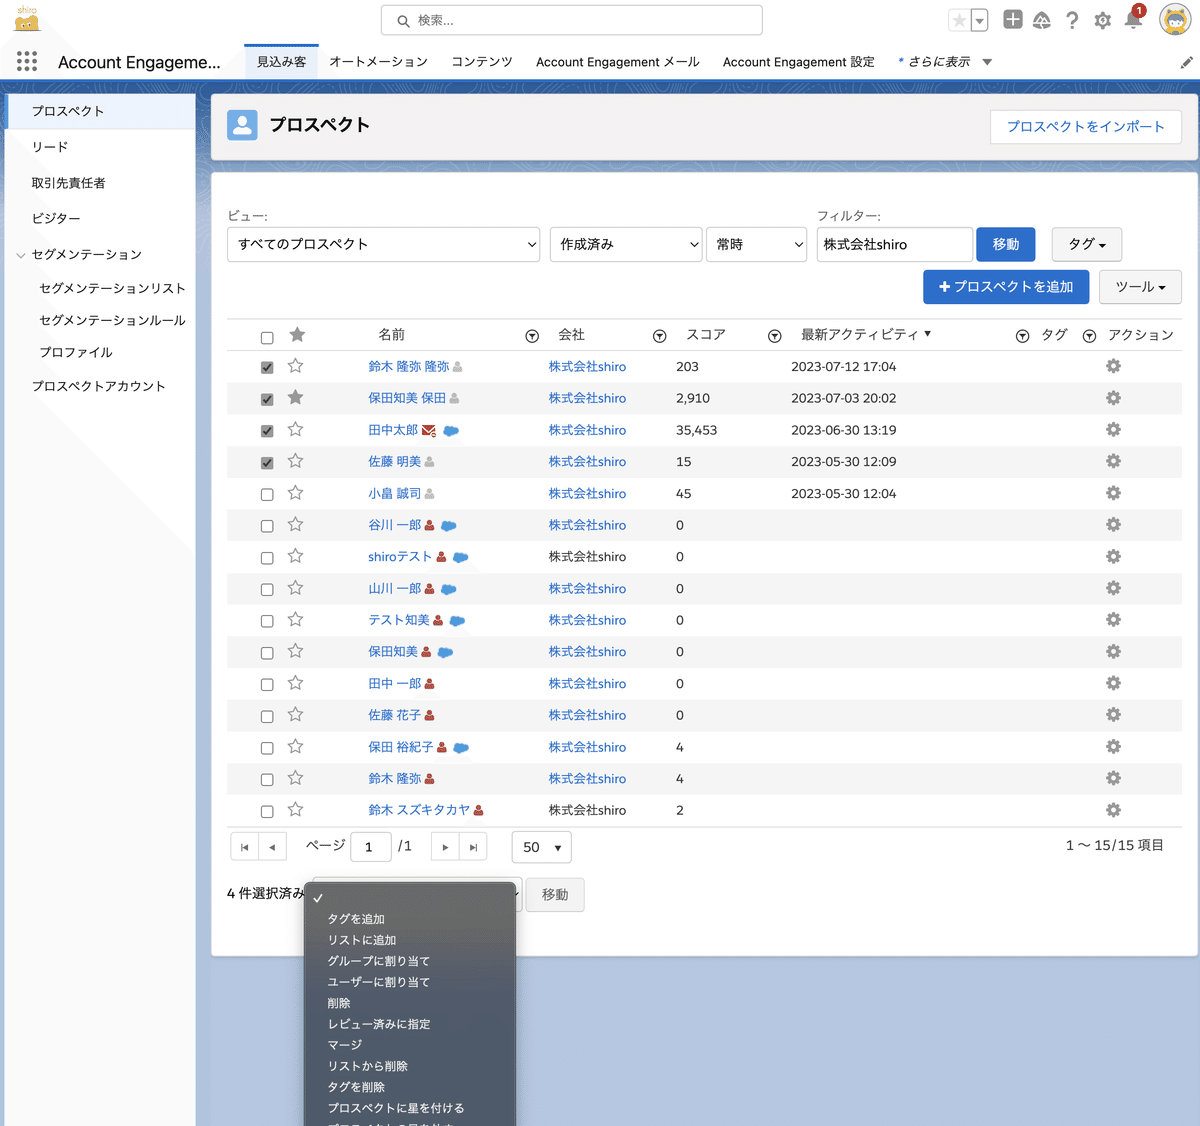Click the スコア column filter icon

coord(774,336)
